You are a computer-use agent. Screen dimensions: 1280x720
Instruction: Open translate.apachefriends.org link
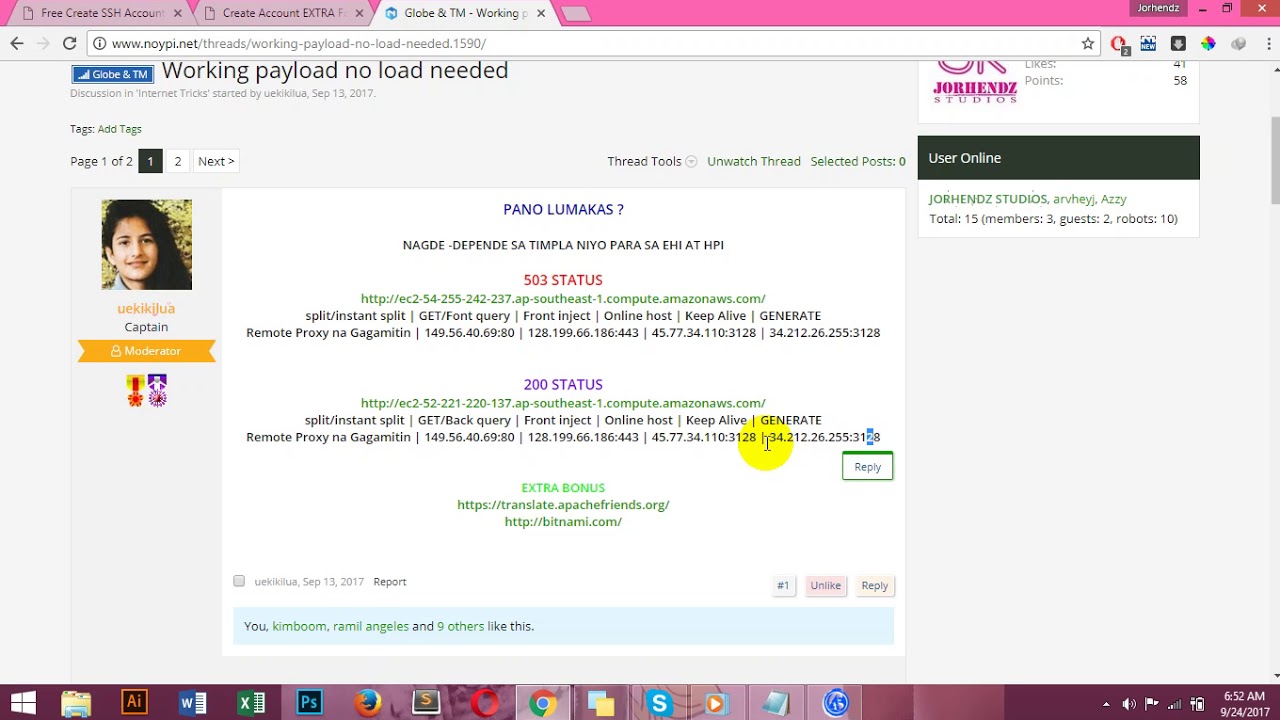pos(563,505)
